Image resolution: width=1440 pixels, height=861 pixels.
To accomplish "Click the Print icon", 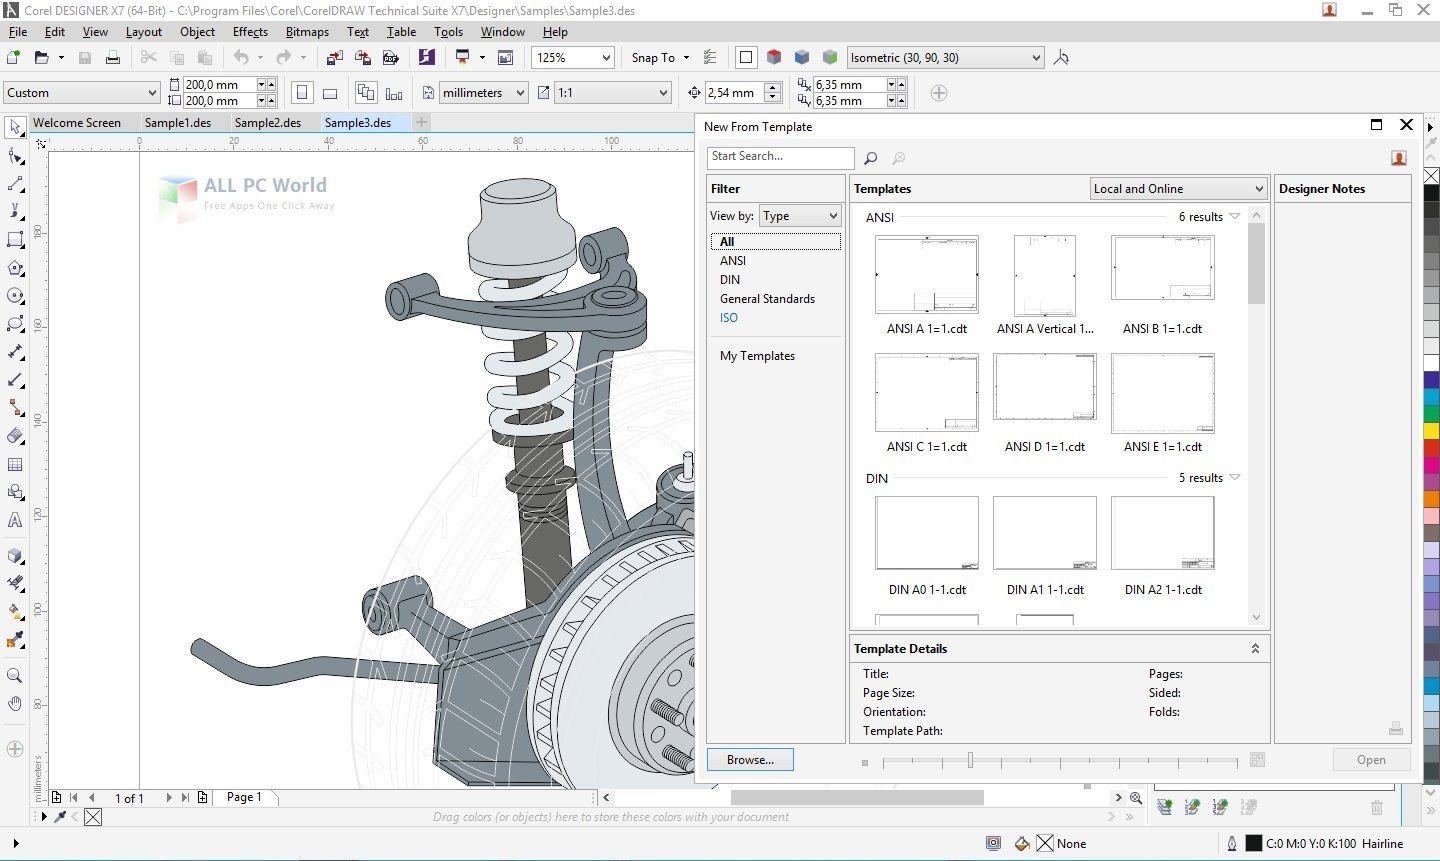I will [x=113, y=58].
